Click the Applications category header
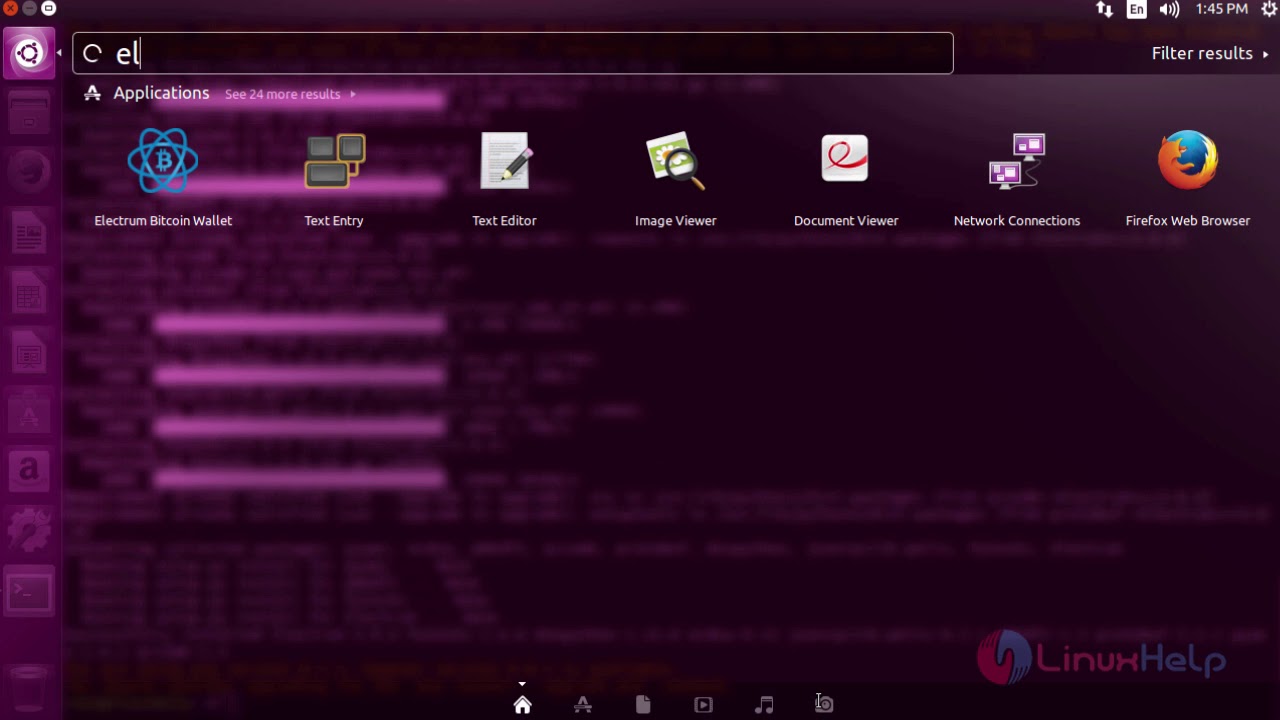This screenshot has height=720, width=1280. [161, 93]
